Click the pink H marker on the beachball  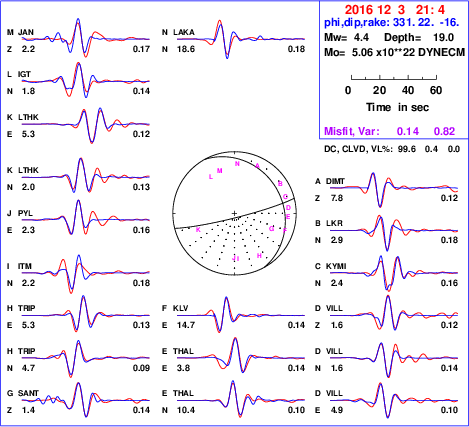click(x=259, y=256)
